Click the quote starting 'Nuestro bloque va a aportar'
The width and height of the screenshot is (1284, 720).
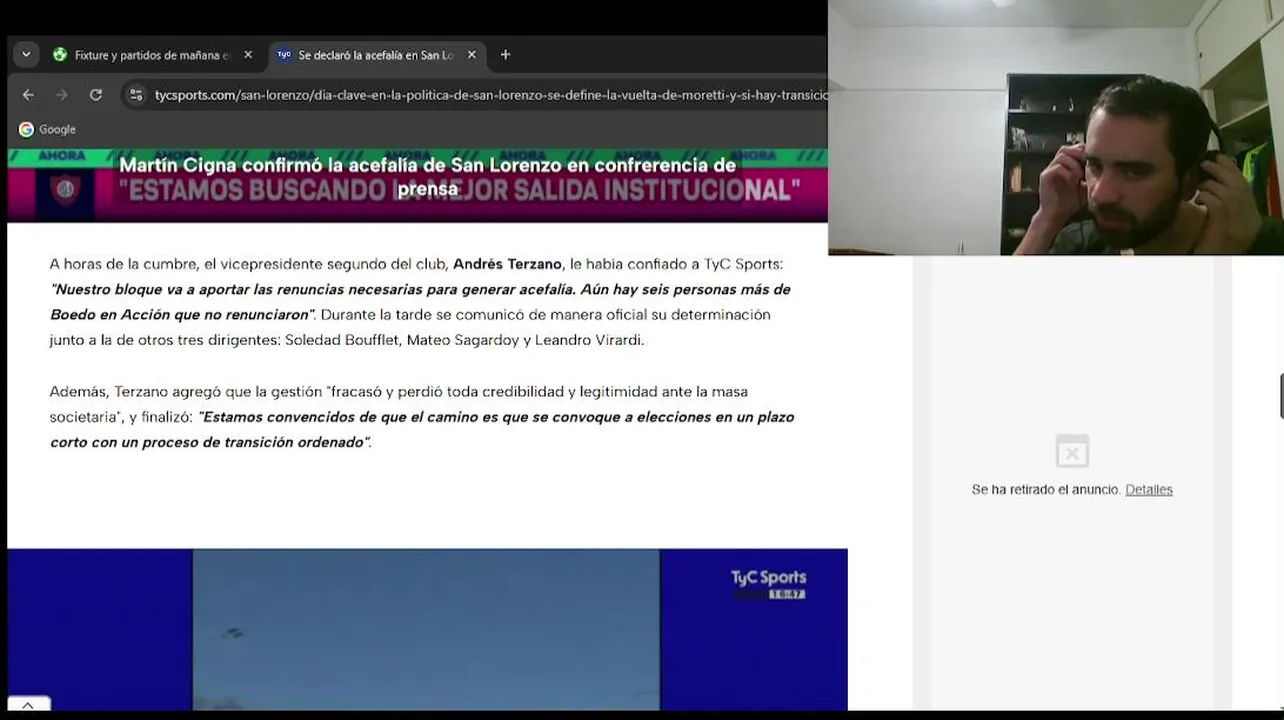[420, 301]
